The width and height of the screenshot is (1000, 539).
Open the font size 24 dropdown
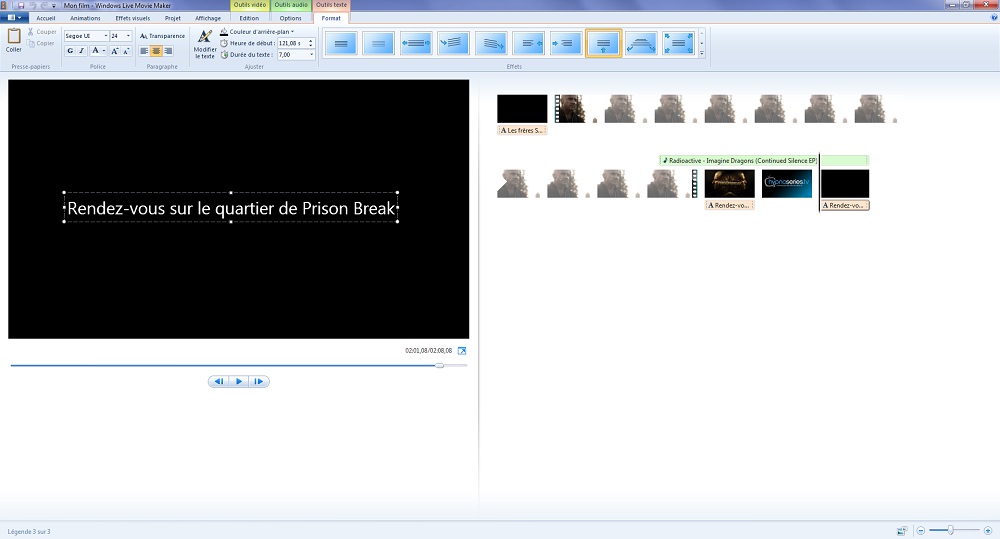click(x=128, y=36)
